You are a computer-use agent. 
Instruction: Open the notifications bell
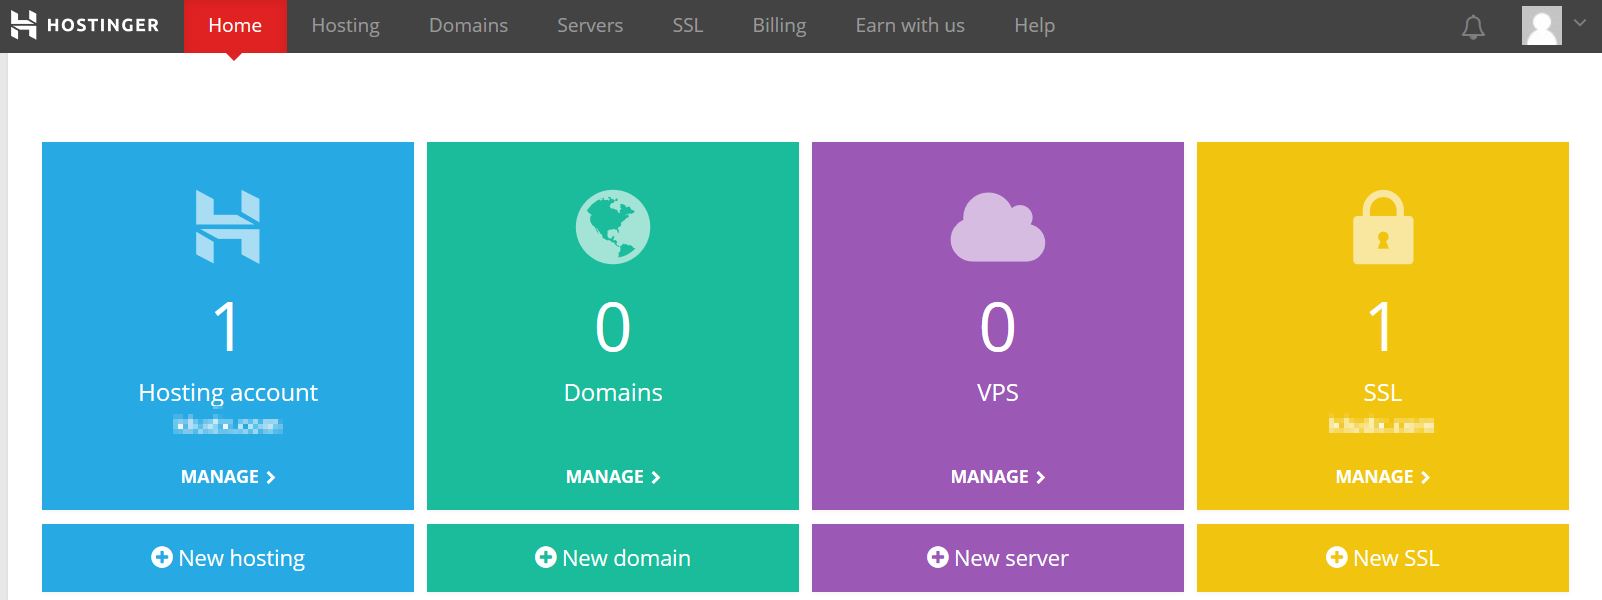pos(1473,27)
